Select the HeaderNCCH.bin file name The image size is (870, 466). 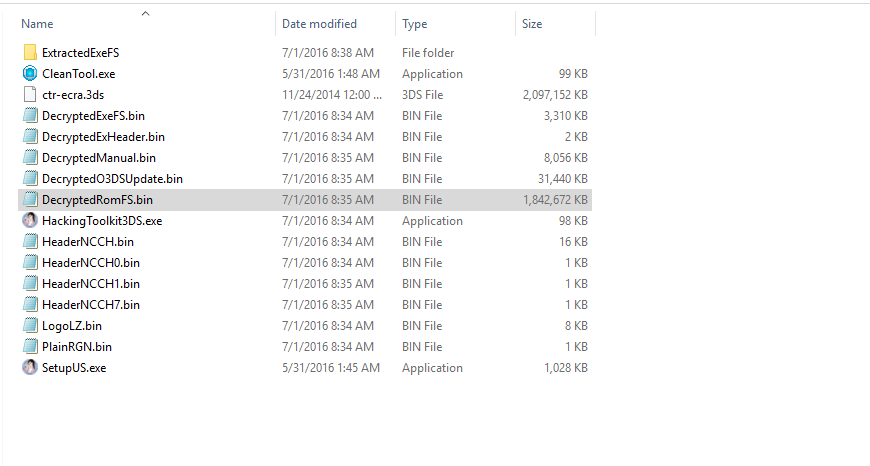point(88,241)
